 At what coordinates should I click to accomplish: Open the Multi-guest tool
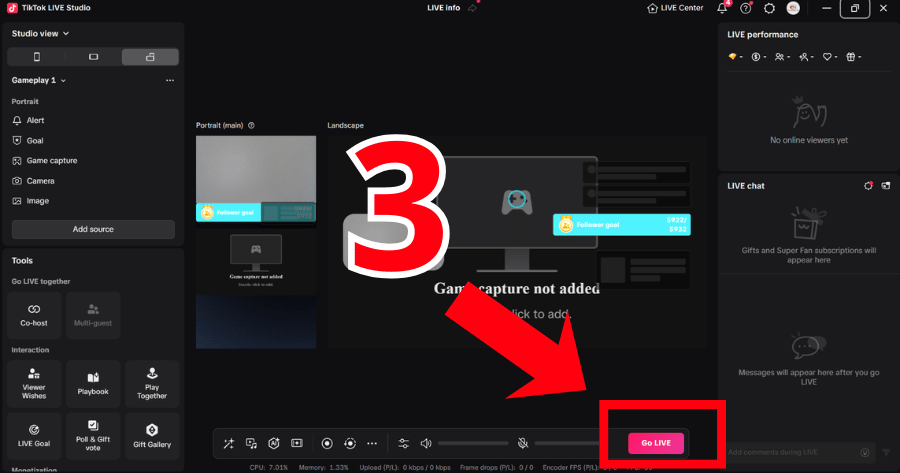(93, 315)
